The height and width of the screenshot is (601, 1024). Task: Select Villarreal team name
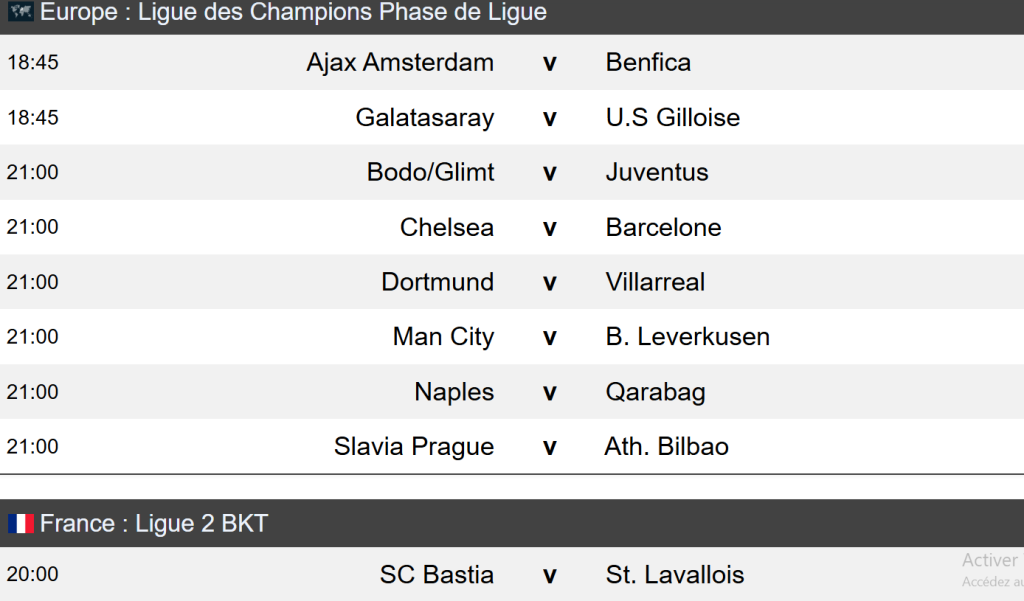point(655,282)
